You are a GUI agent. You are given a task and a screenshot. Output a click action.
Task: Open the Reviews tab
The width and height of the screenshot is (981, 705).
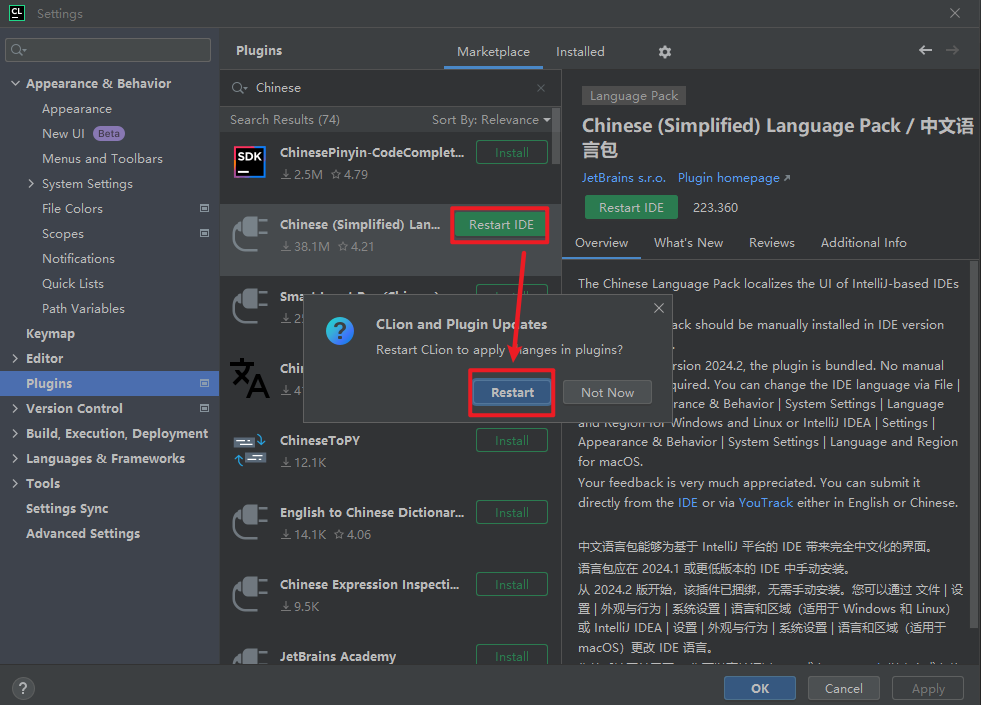pos(771,243)
